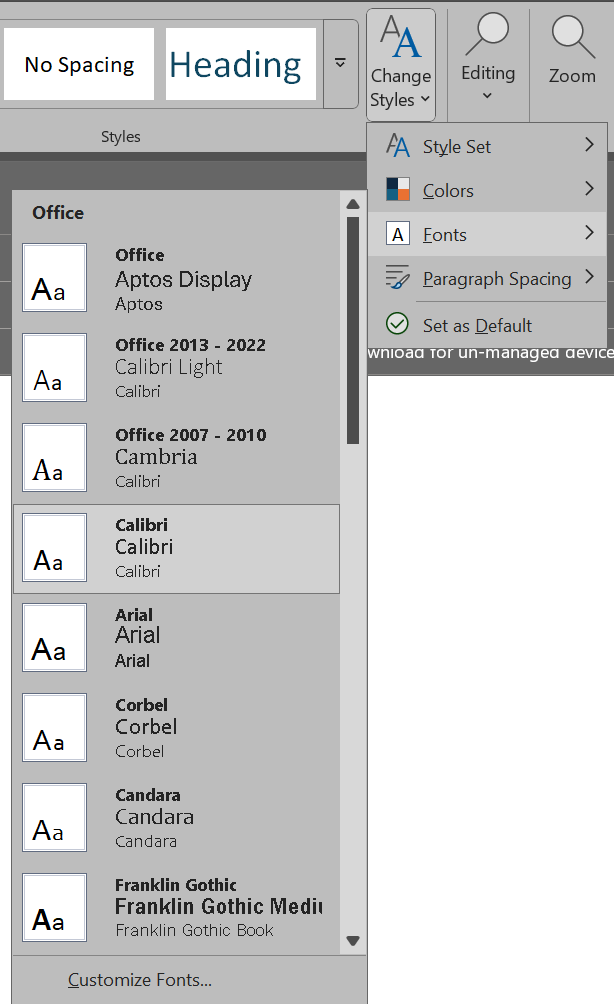
Task: Open the styles gallery dropdown arrow
Action: click(339, 60)
